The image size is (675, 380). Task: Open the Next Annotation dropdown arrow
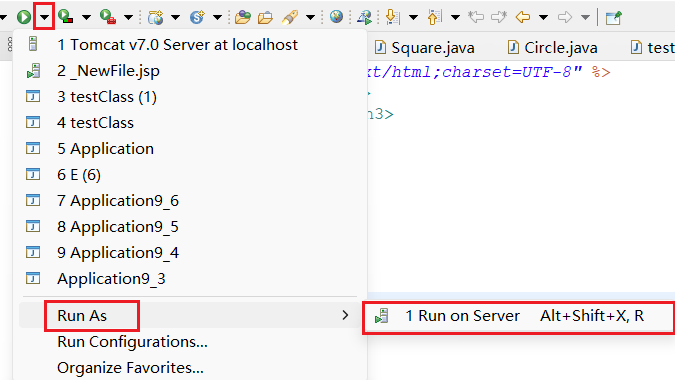point(413,17)
